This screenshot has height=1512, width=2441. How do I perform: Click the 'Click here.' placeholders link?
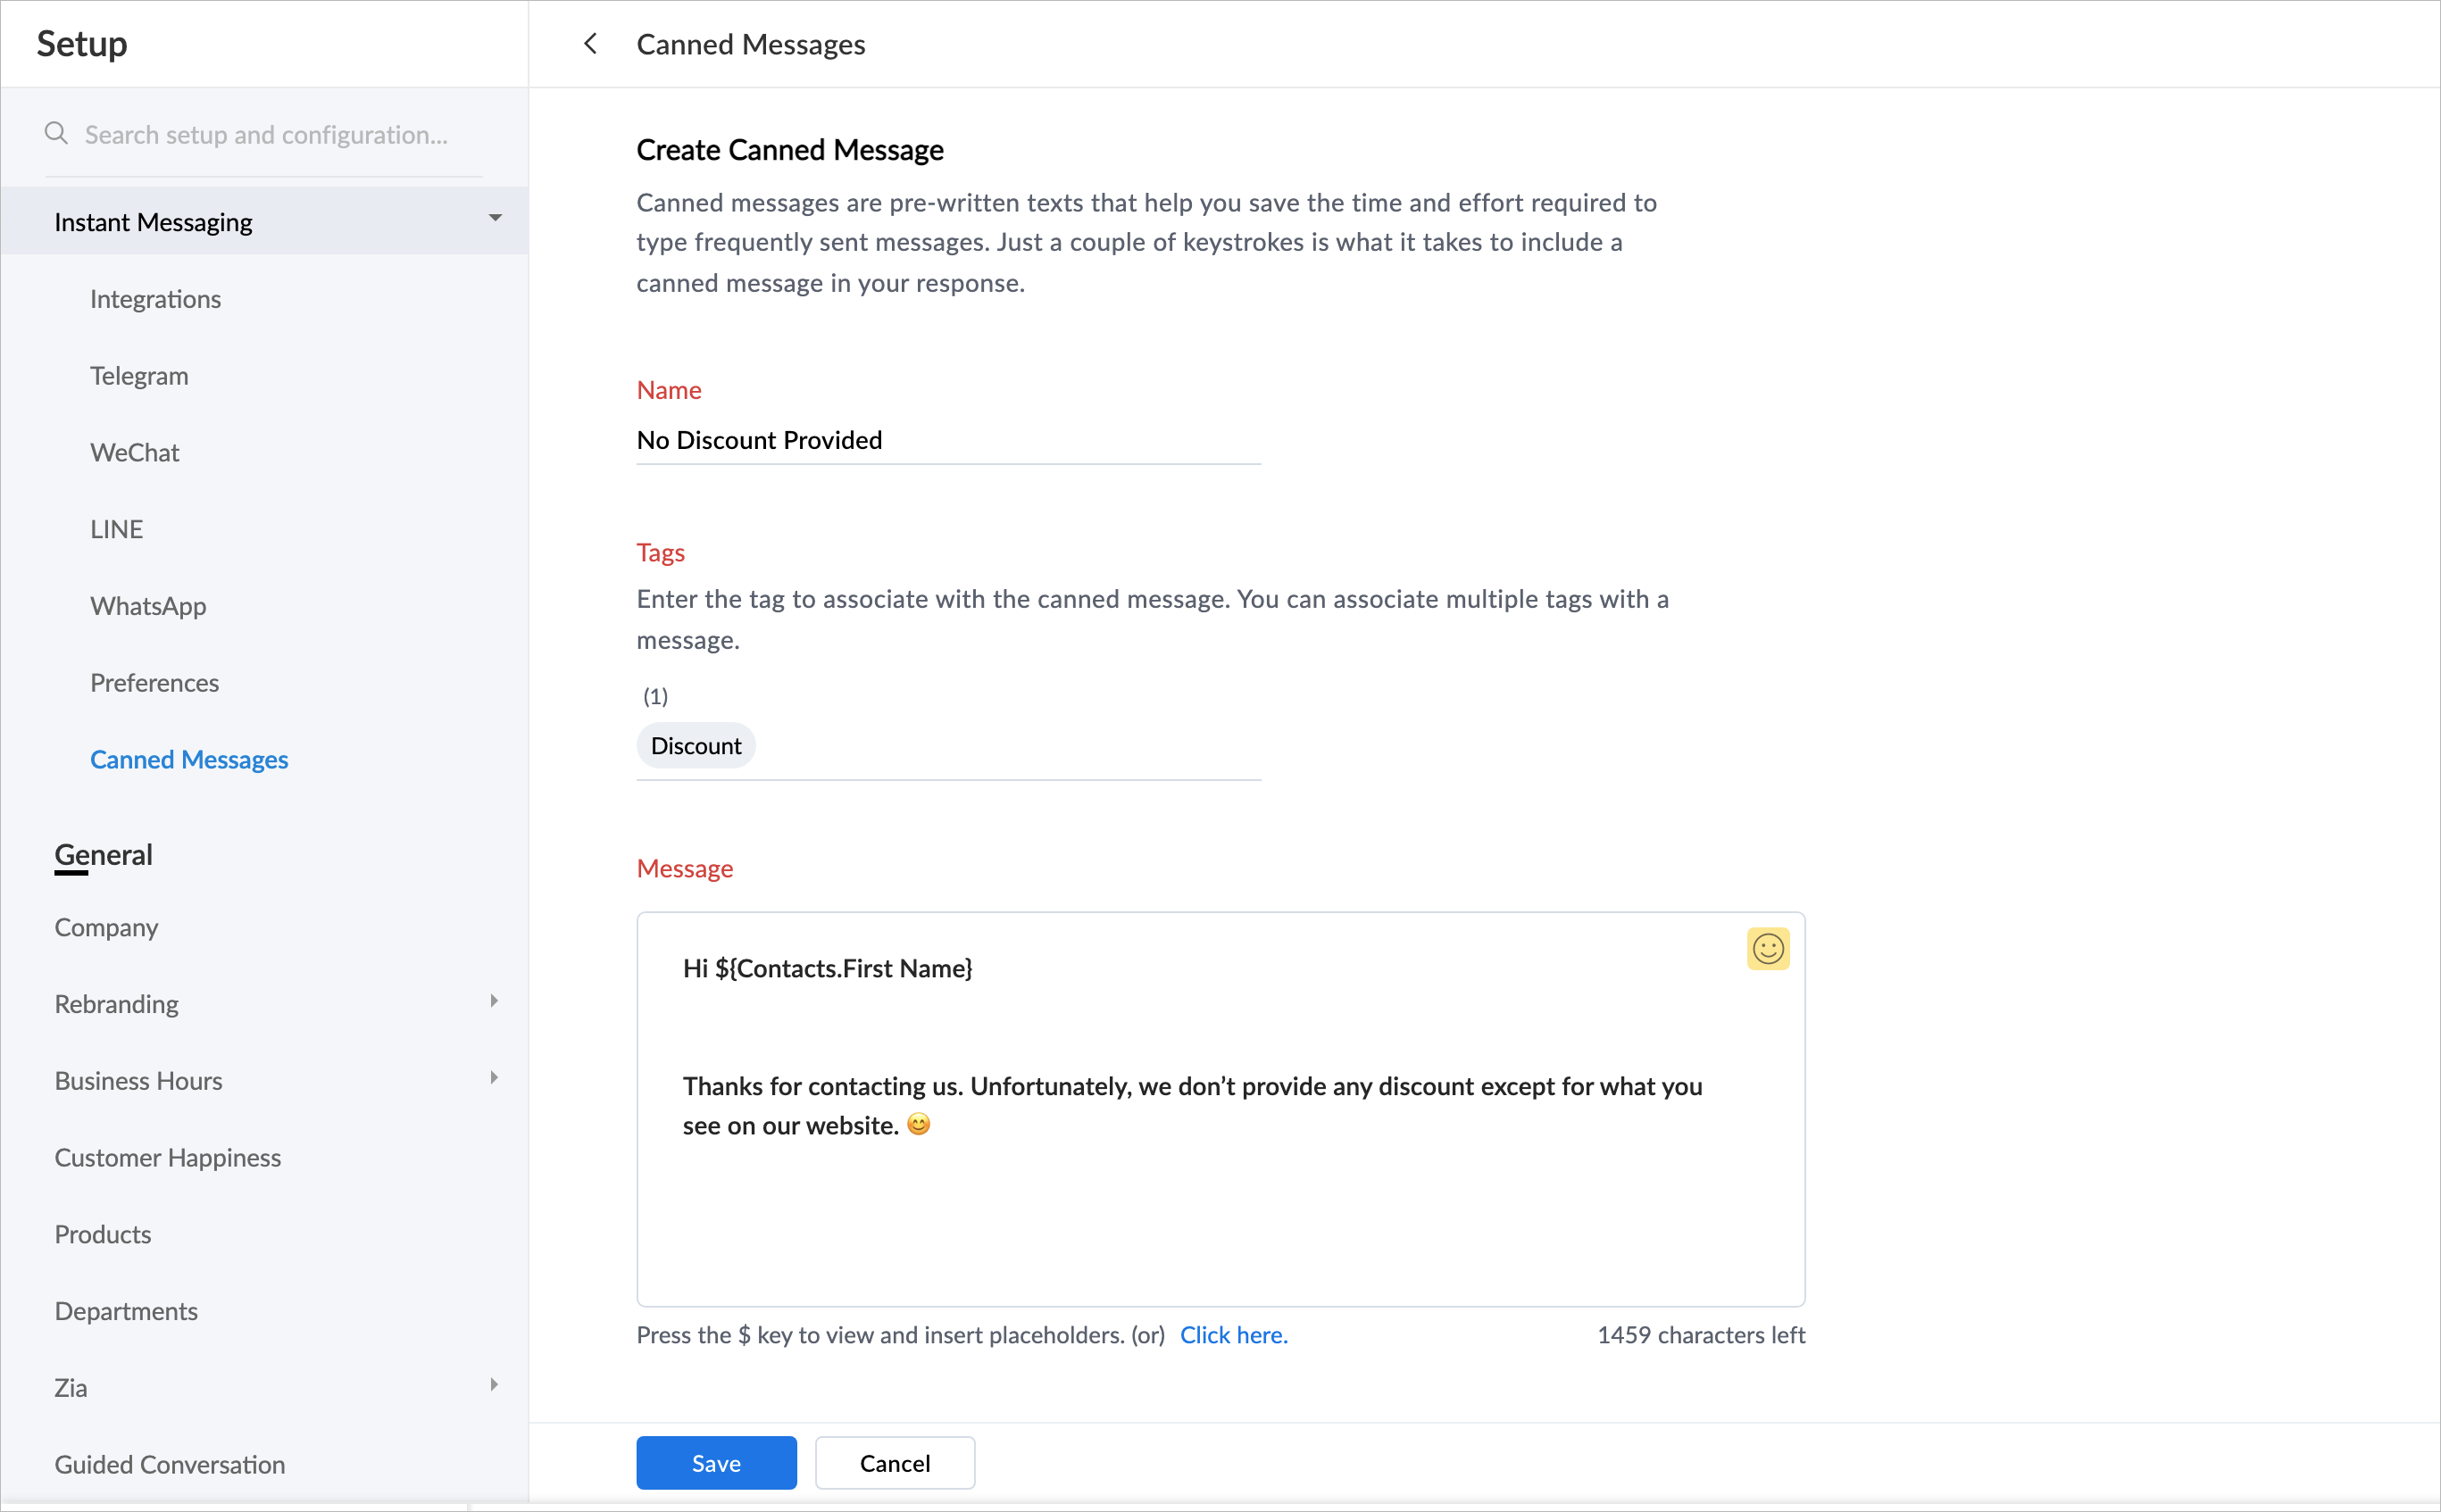(x=1233, y=1335)
